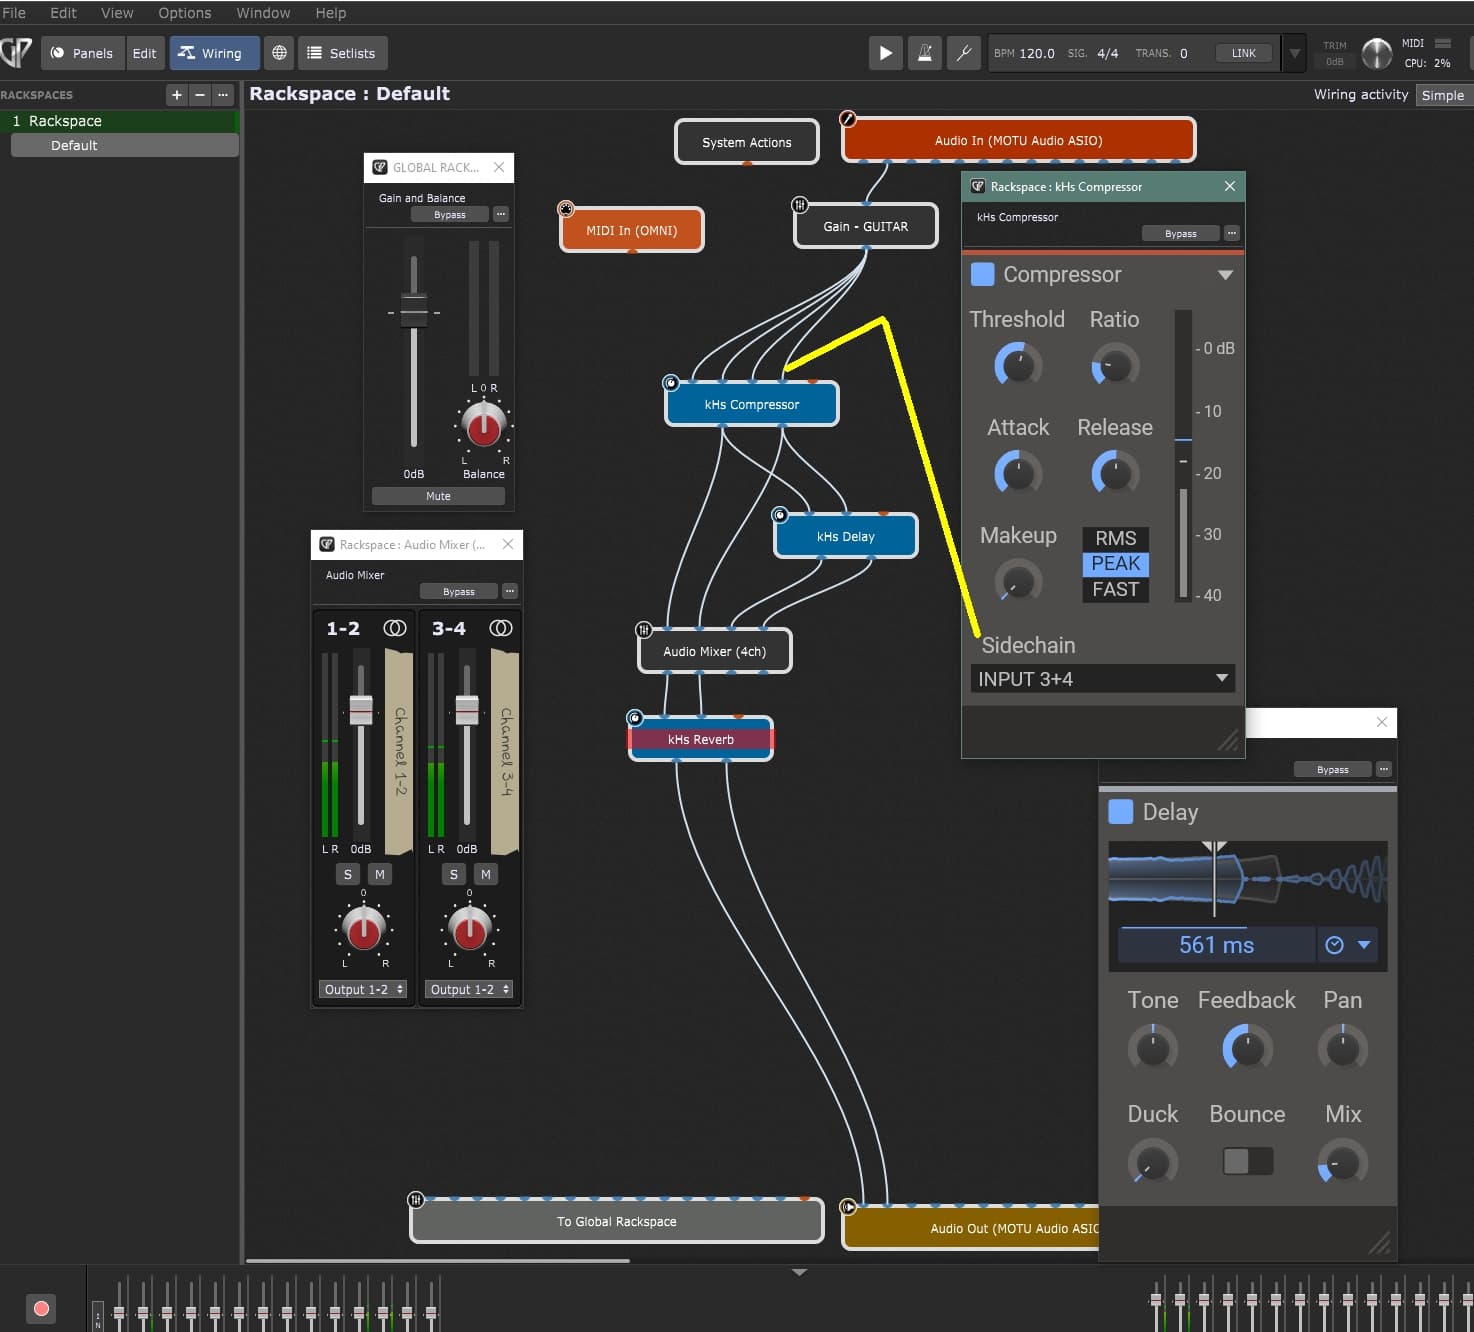Switch to Panels view
Screen dimensions: 1474x1332
coord(82,53)
